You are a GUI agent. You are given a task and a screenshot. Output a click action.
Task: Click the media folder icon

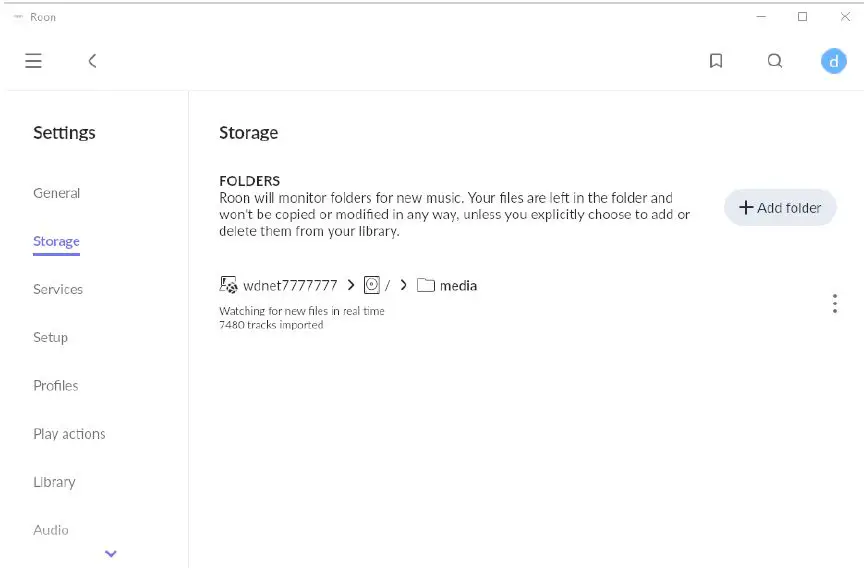pyautogui.click(x=426, y=285)
